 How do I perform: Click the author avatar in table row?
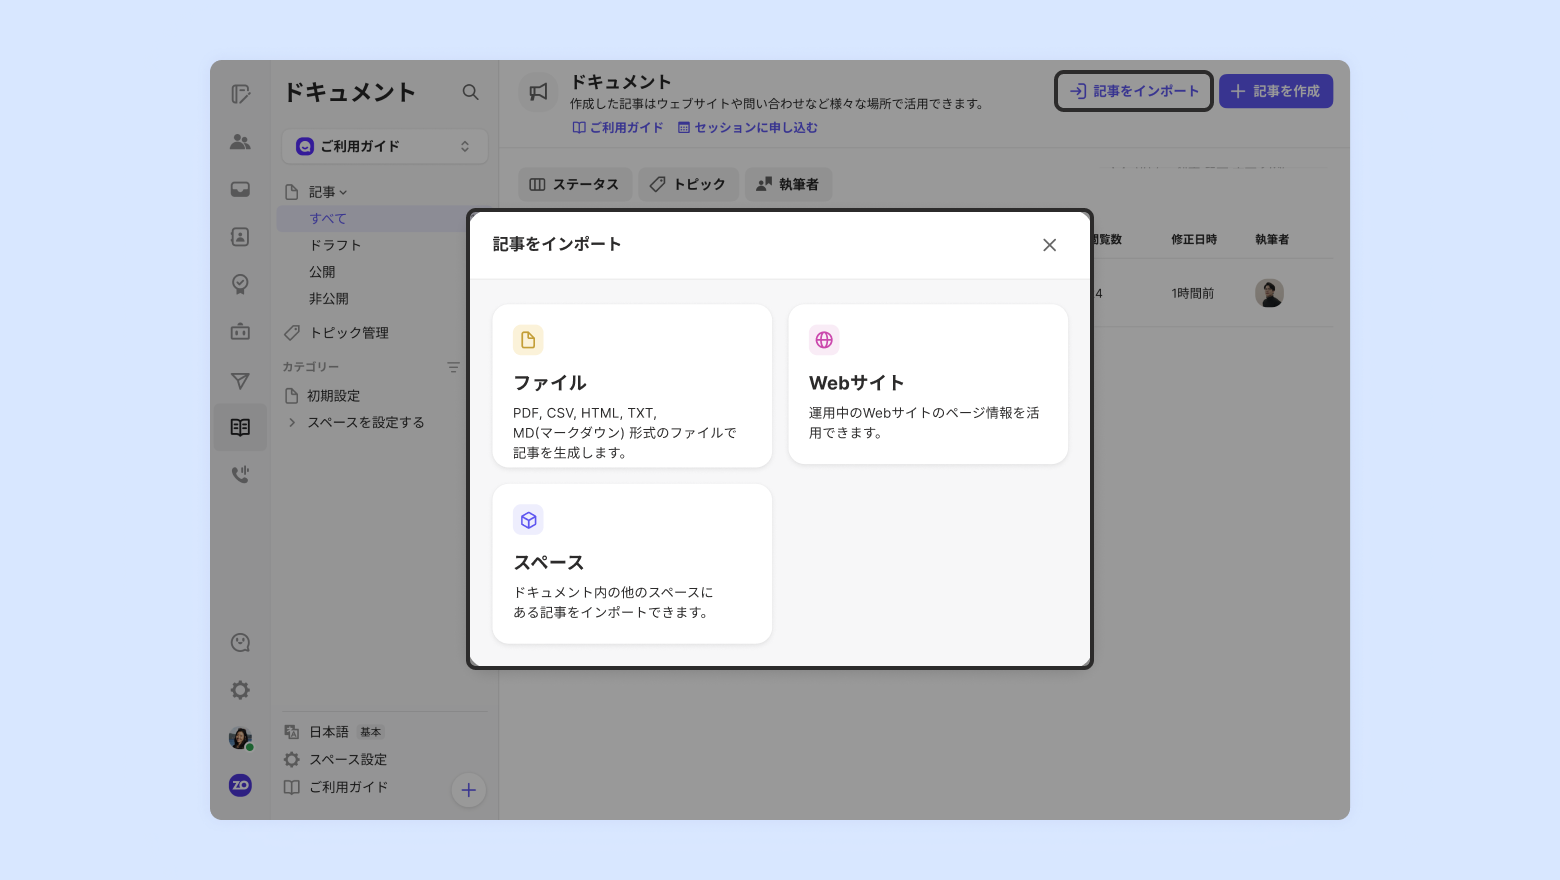click(x=1270, y=293)
